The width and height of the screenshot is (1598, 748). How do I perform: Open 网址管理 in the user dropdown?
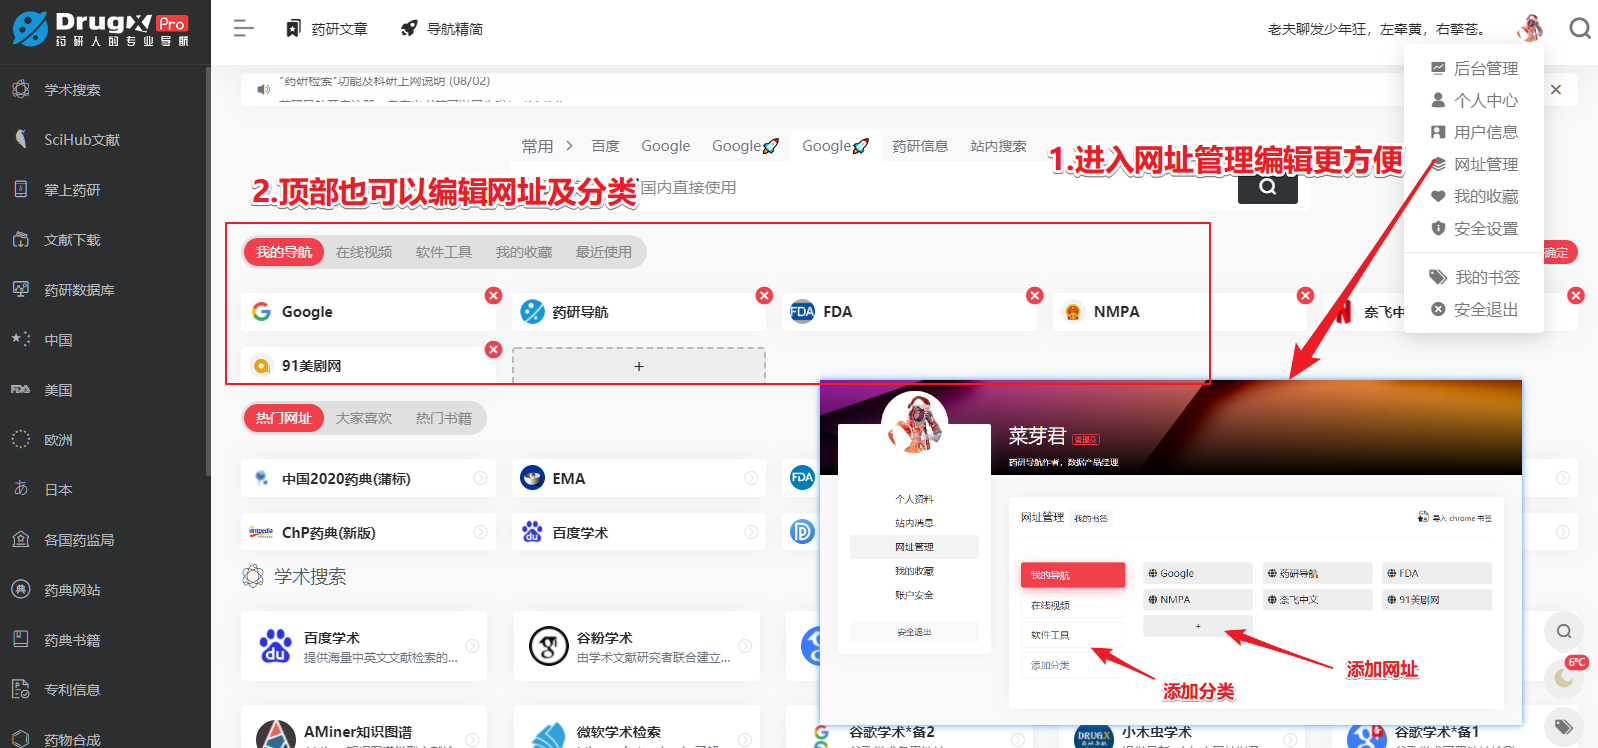click(x=1474, y=164)
